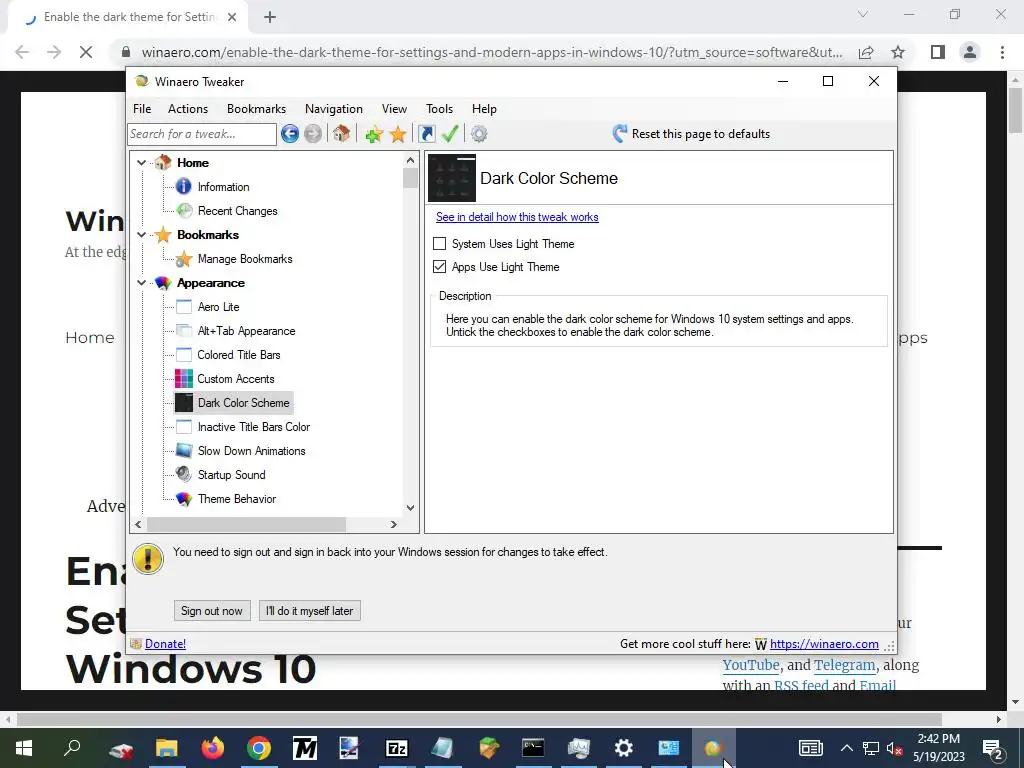1024x768 pixels.
Task: Click the Reset page arrow icon
Action: (620, 134)
